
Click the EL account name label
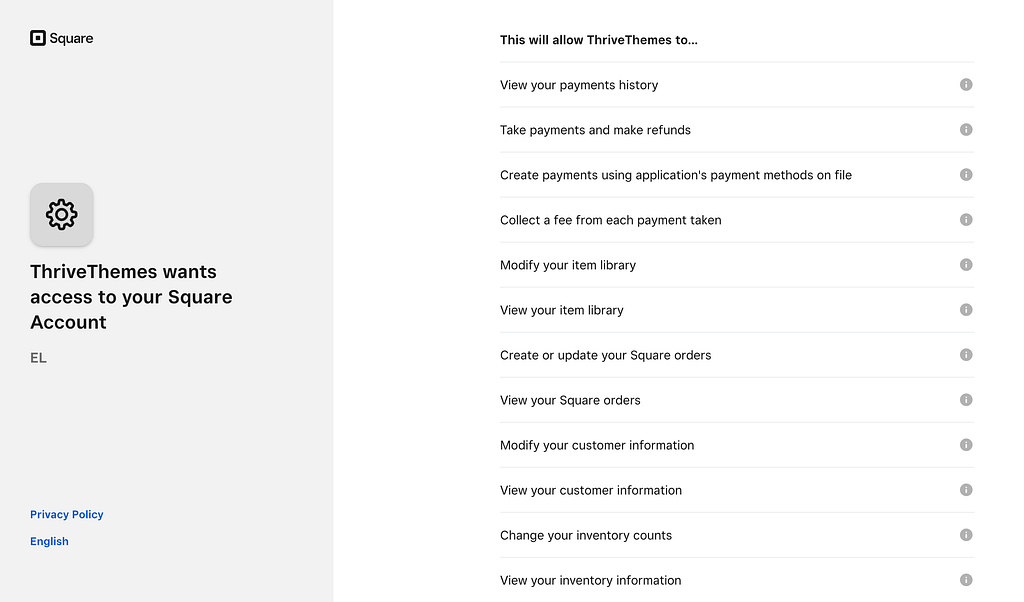39,358
